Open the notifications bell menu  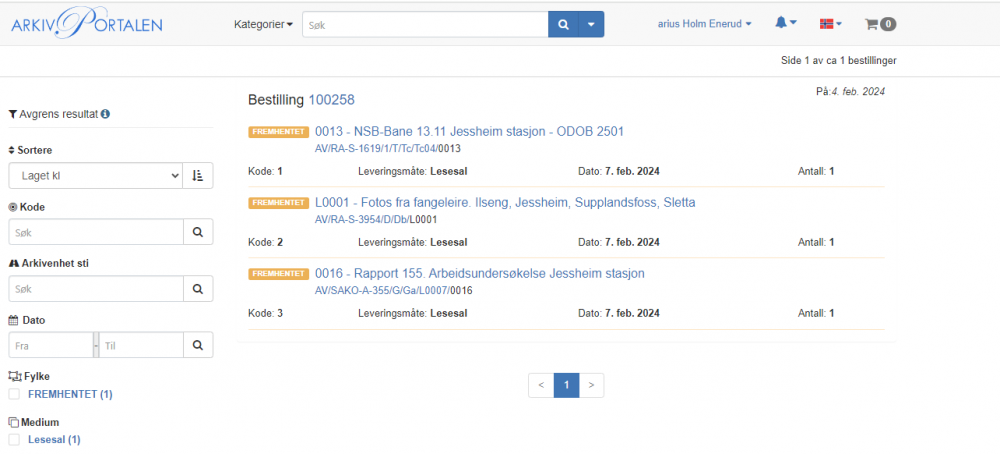point(785,23)
